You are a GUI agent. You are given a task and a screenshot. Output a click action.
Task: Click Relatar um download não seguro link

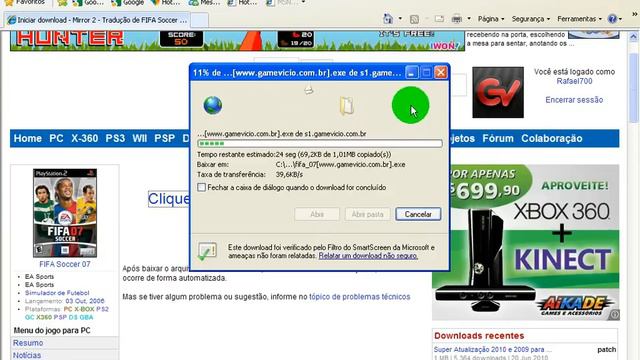[x=368, y=256]
